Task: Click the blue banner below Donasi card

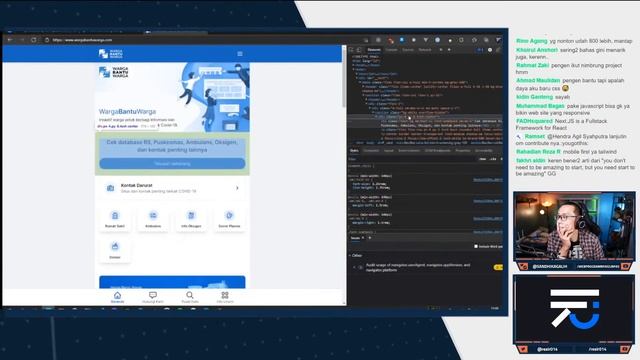Action: [172, 282]
